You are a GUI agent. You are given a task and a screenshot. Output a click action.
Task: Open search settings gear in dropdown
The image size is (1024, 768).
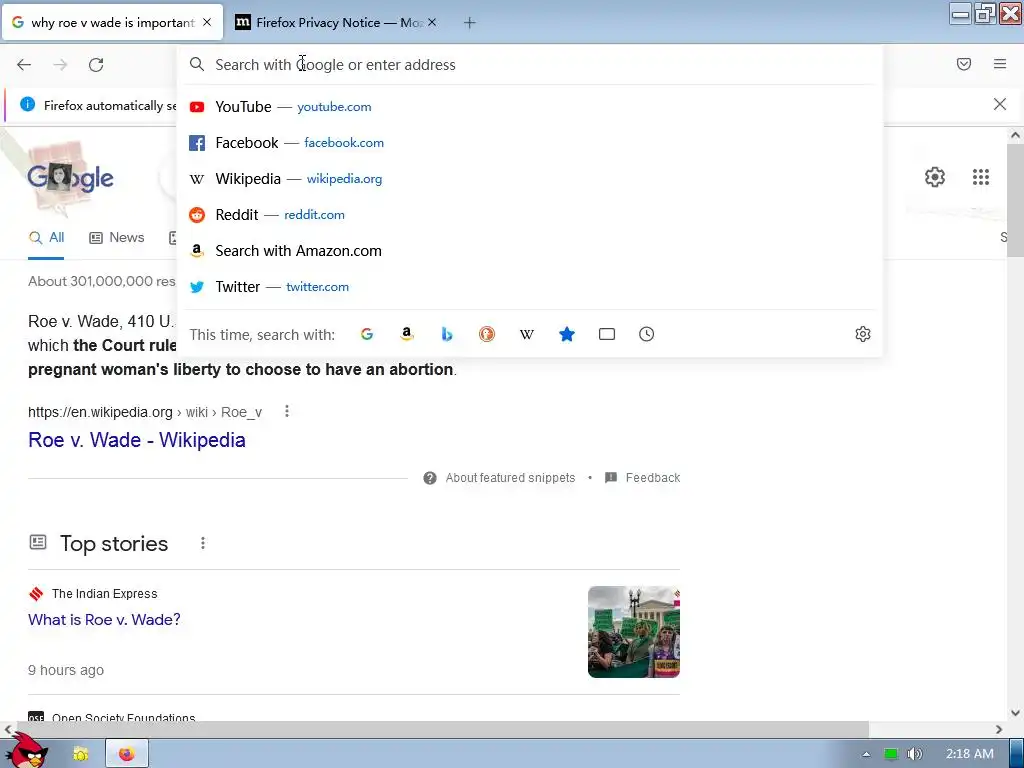coord(863,334)
